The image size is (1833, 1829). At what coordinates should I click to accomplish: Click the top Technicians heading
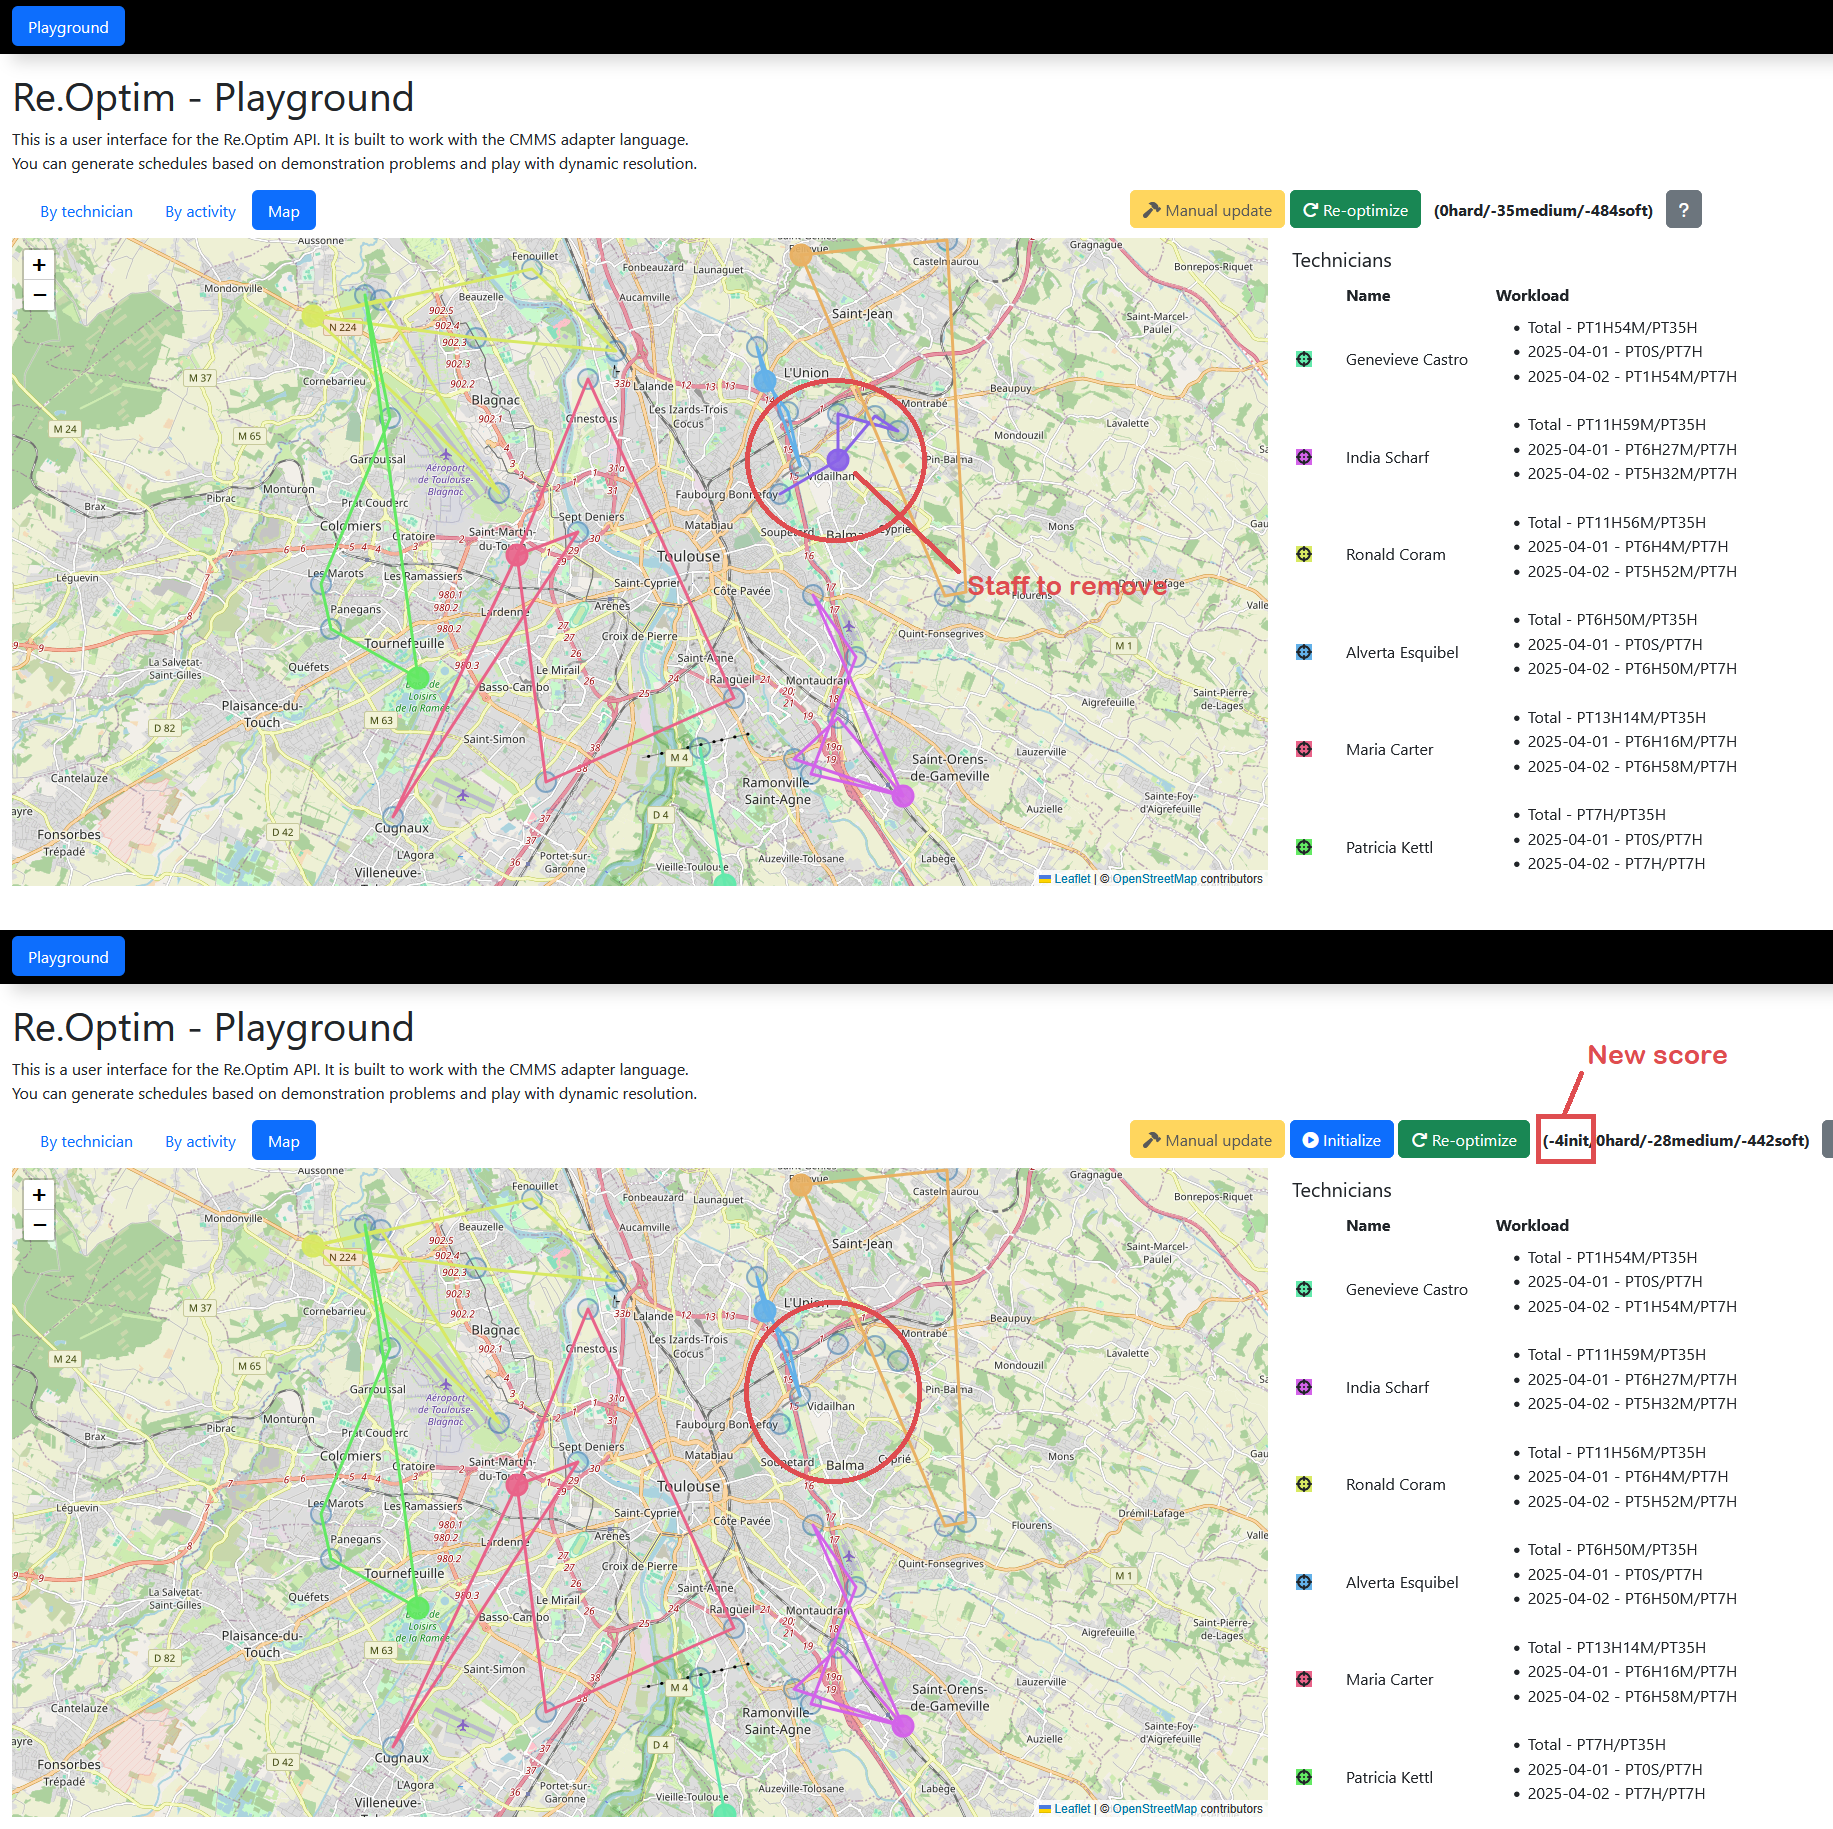pyautogui.click(x=1341, y=260)
